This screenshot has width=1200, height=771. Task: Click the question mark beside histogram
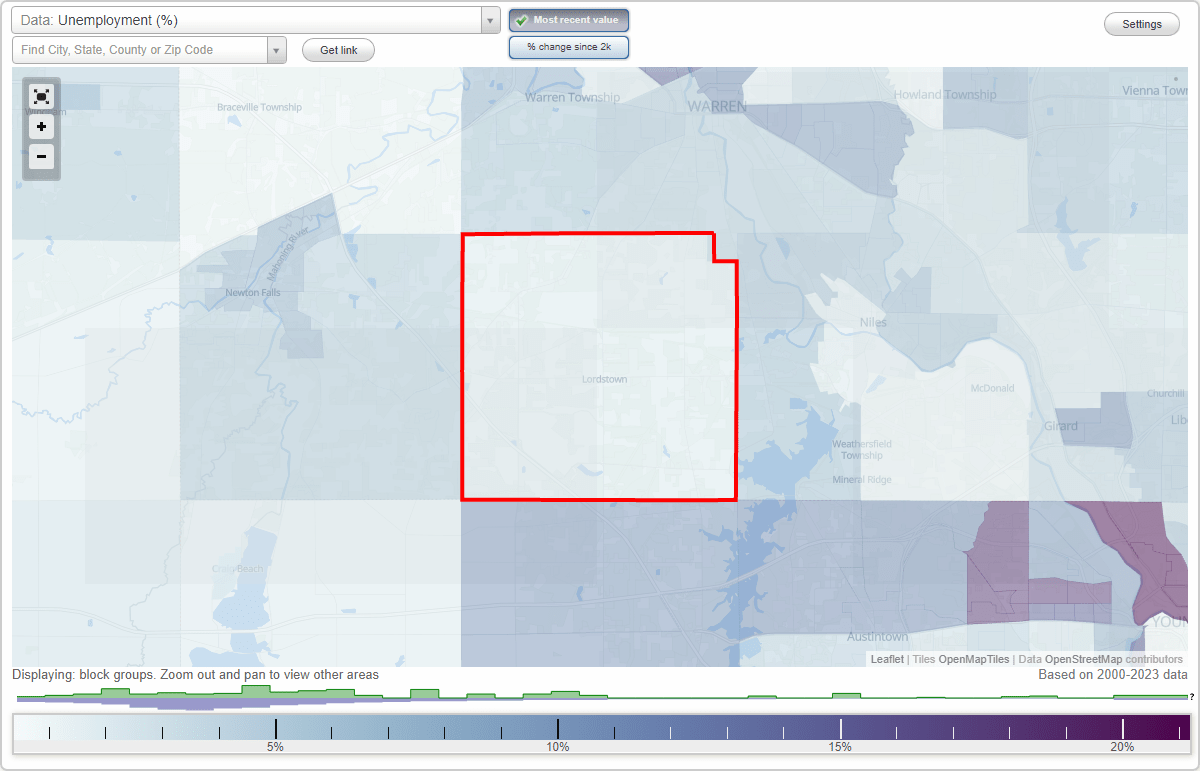[1192, 697]
